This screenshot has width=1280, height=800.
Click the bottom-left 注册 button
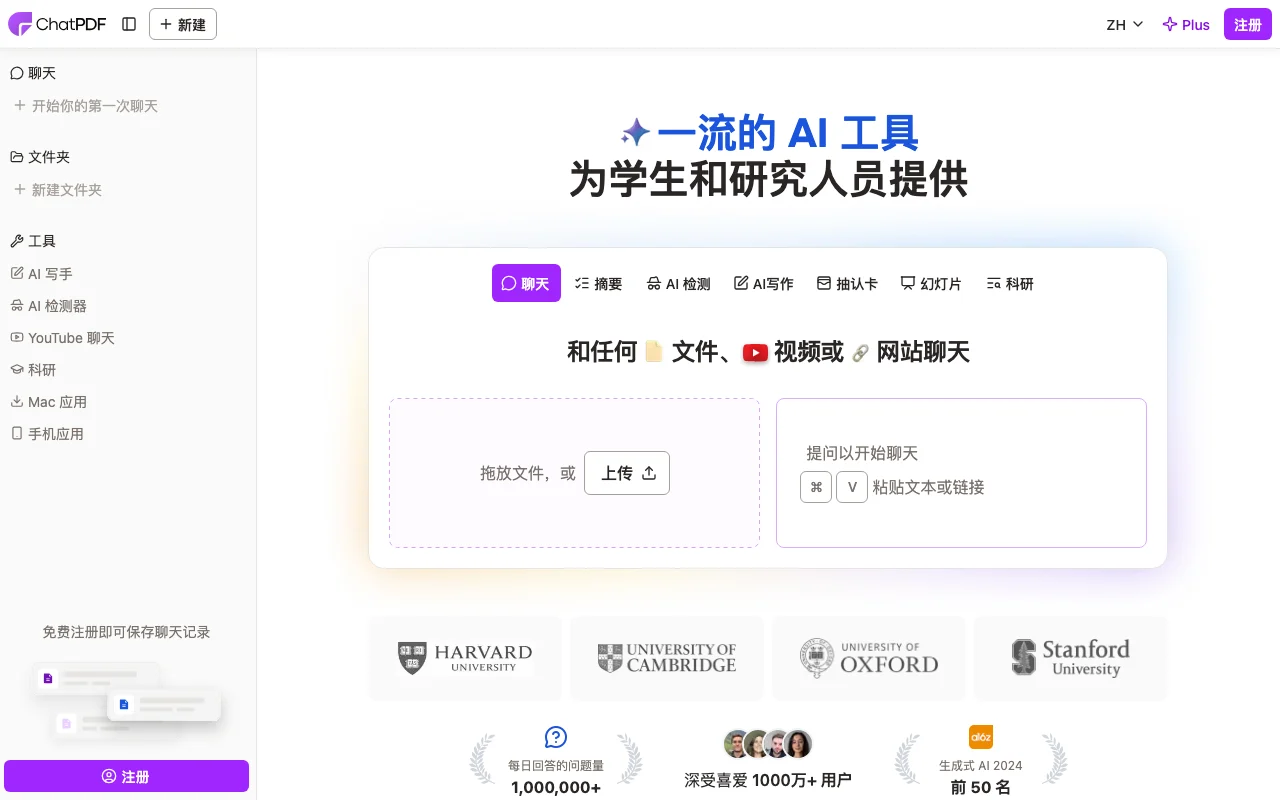[x=126, y=776]
